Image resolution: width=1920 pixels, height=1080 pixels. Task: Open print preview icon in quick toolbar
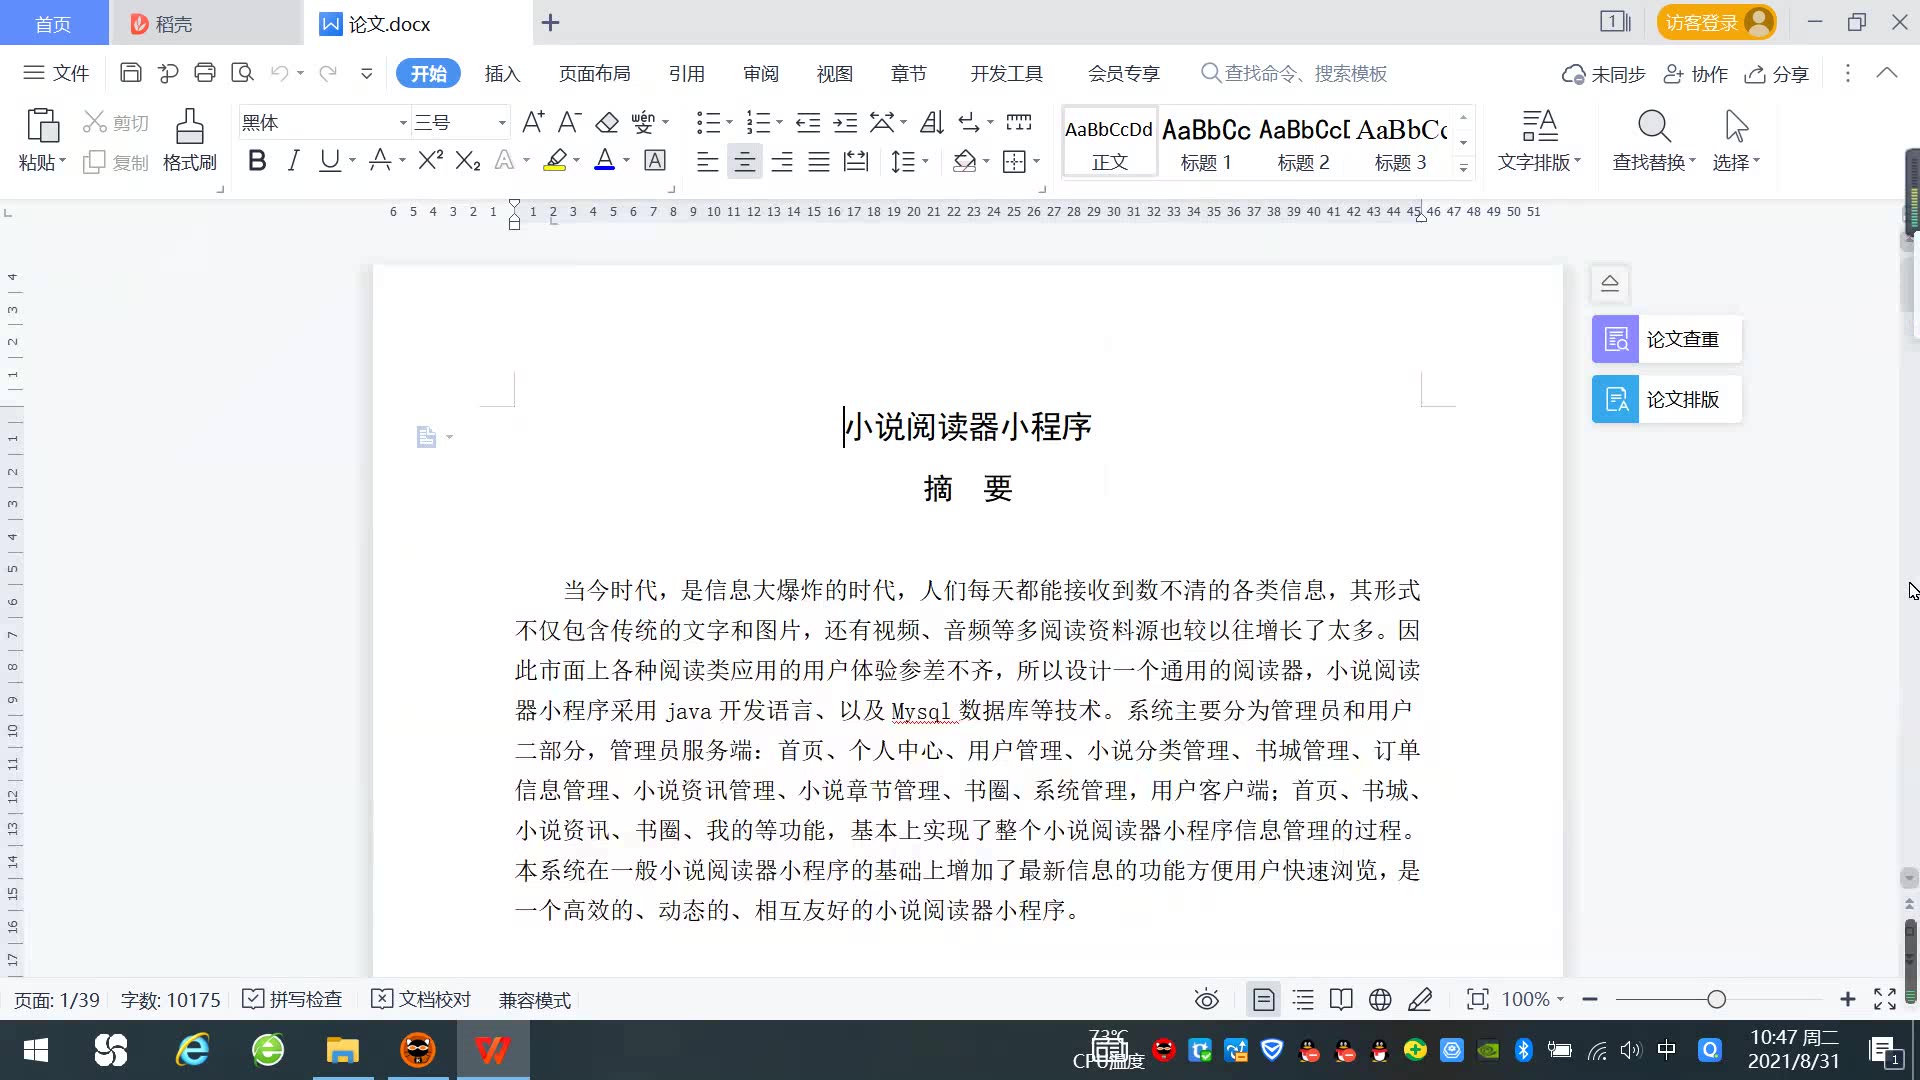(242, 73)
